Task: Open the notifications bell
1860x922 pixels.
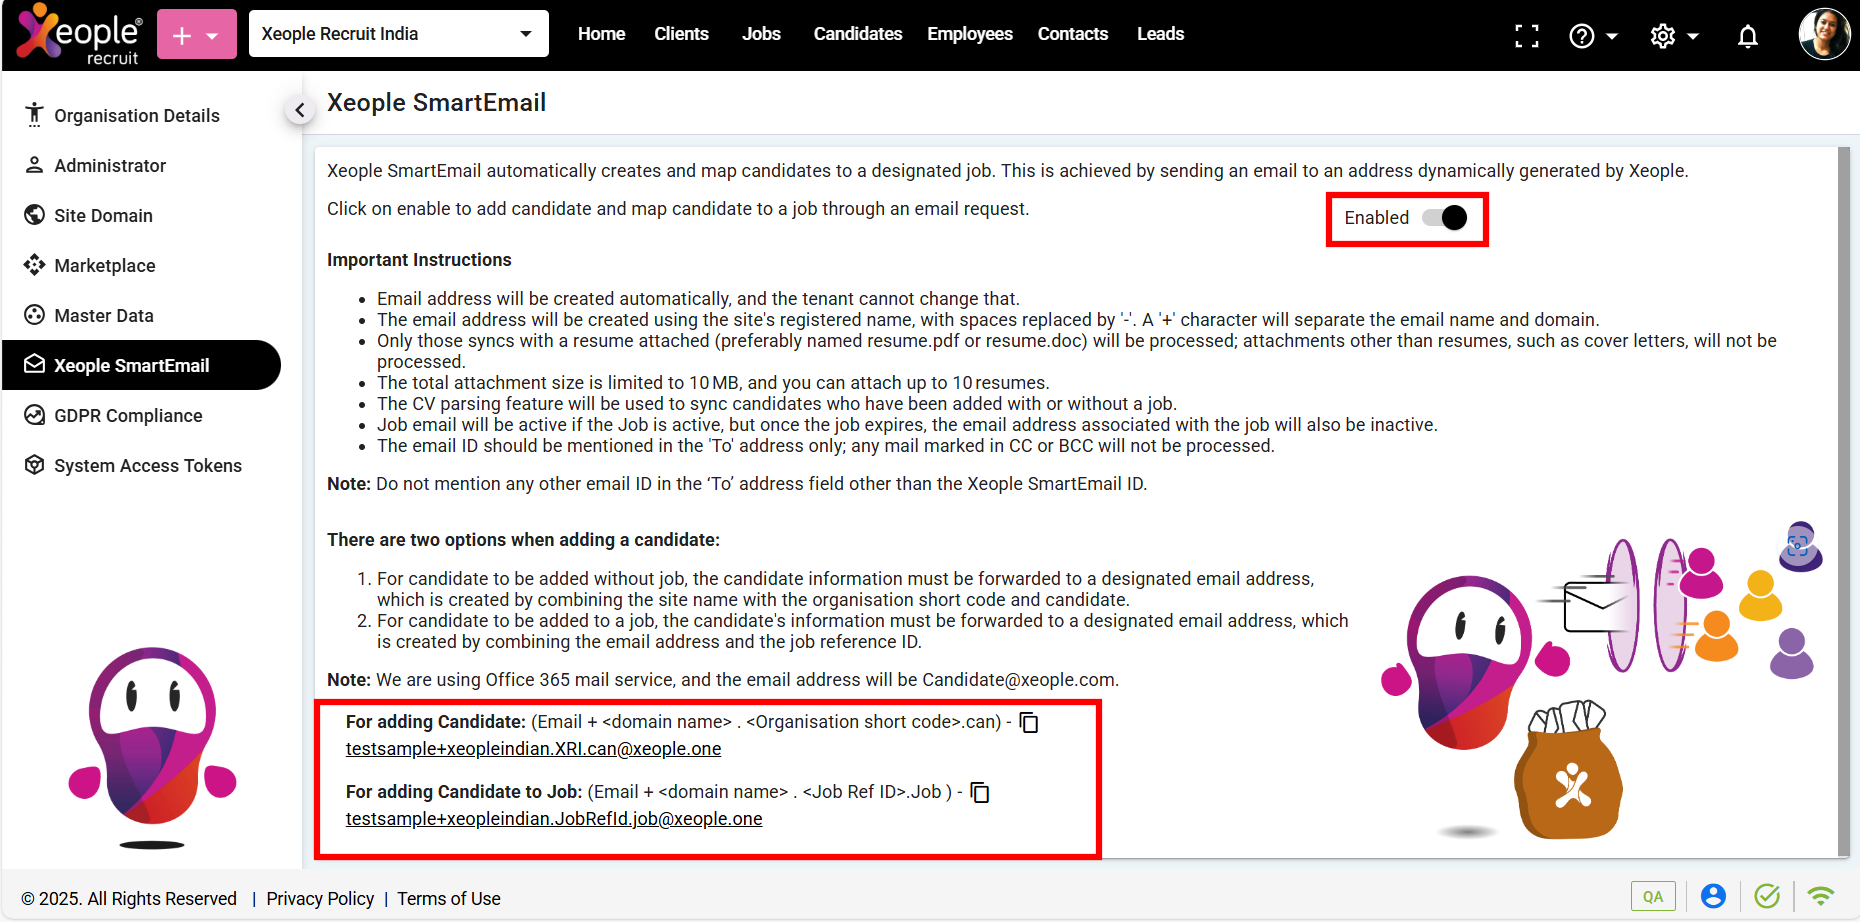Action: point(1748,37)
